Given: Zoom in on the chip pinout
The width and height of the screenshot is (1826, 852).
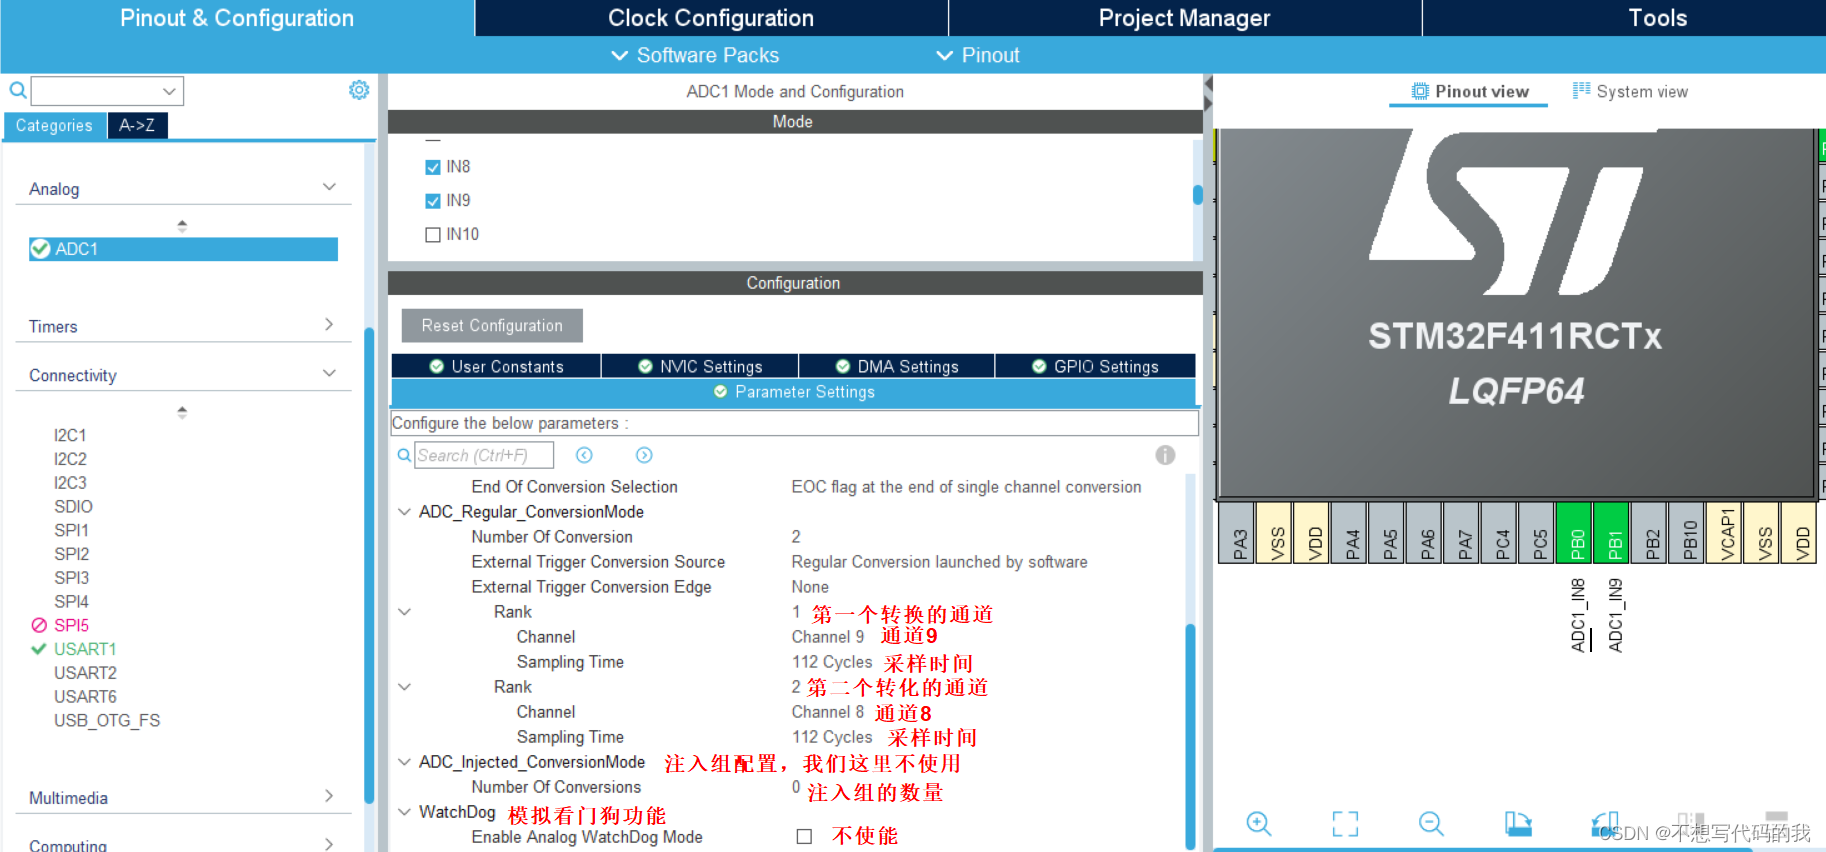Looking at the screenshot, I should 1259,823.
